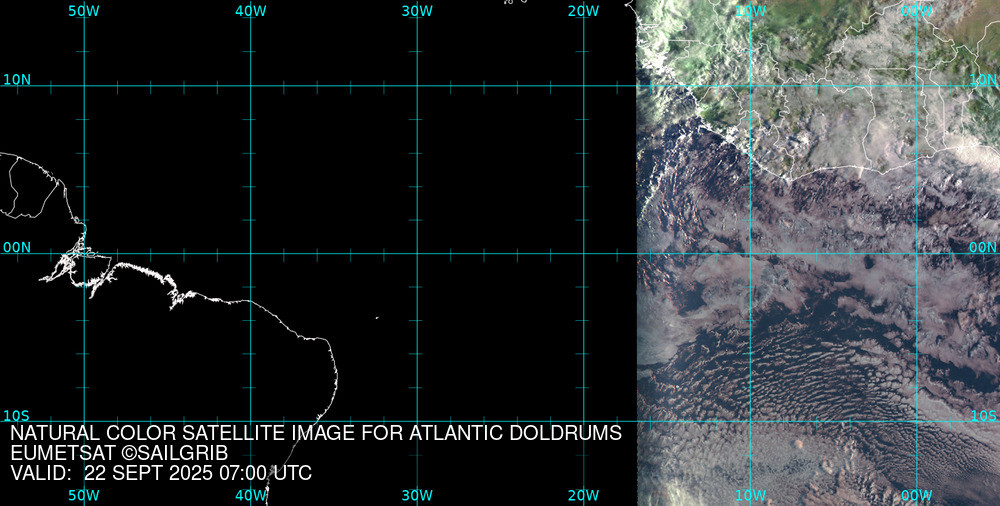The width and height of the screenshot is (1000, 506).
Task: Click the 'EUMETSAT ©SAILGRIB' credit text
Action: (x=119, y=453)
